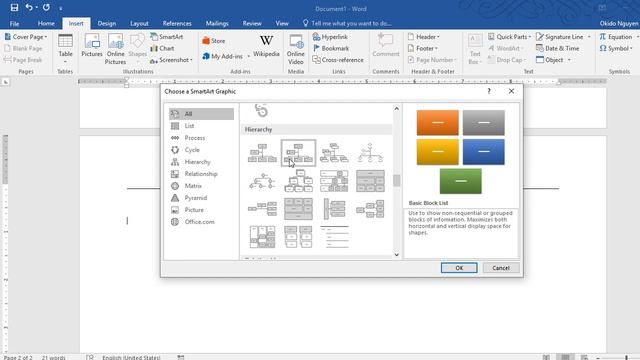Viewport: 640px width, 360px height.
Task: Insert an Online Video
Action: click(x=296, y=49)
